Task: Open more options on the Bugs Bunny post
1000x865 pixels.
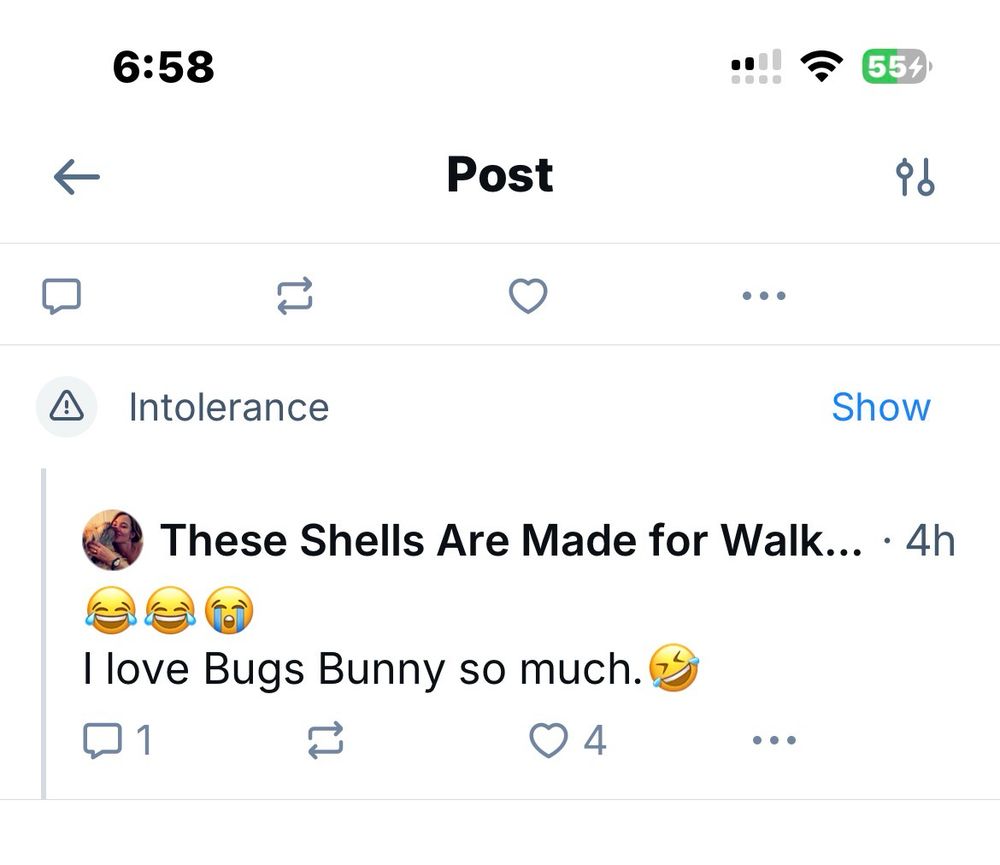Action: pos(774,741)
